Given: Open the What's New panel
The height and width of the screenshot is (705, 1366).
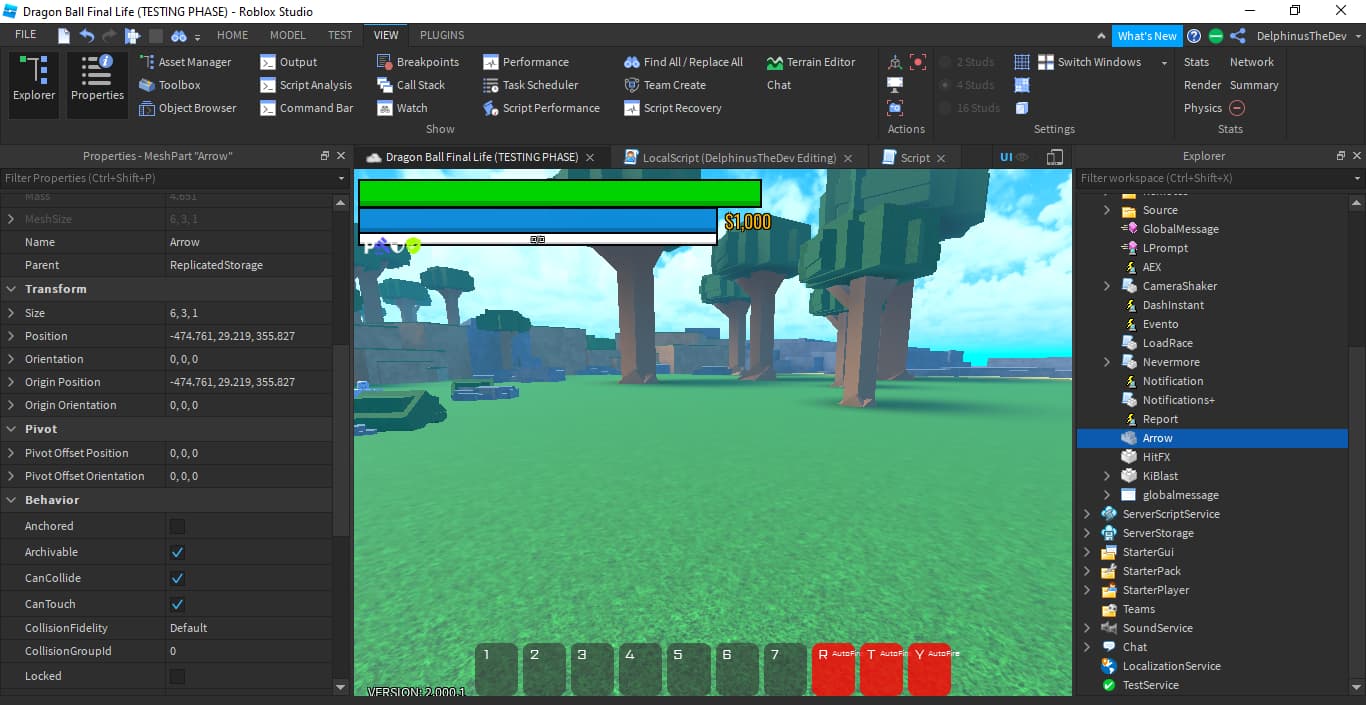Looking at the screenshot, I should click(1146, 34).
